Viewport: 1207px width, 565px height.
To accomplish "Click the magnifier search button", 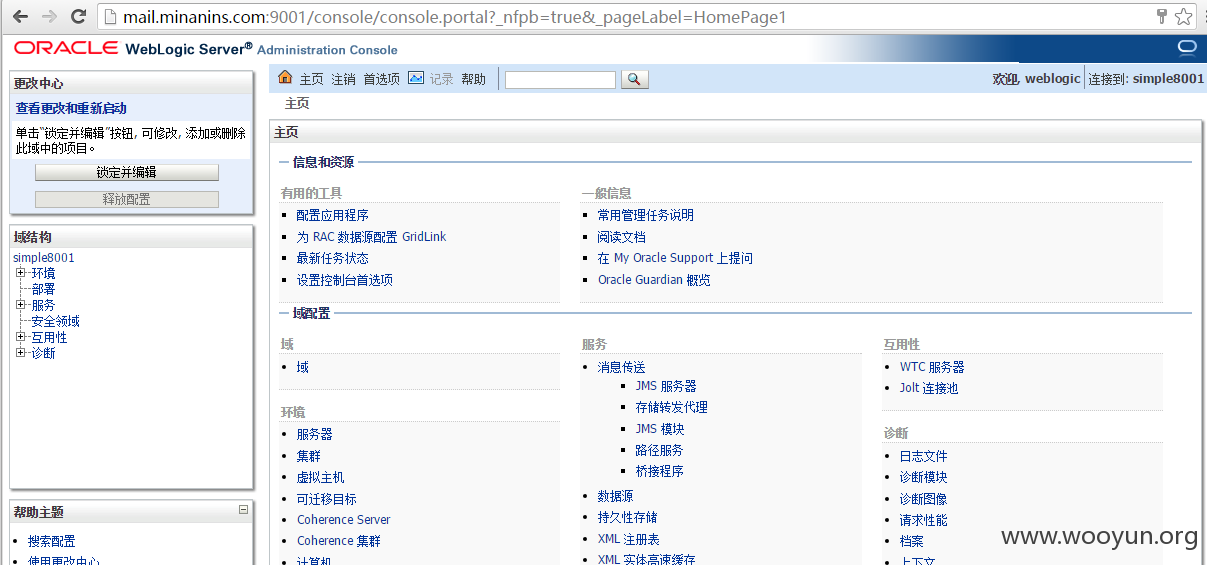I will tap(635, 79).
